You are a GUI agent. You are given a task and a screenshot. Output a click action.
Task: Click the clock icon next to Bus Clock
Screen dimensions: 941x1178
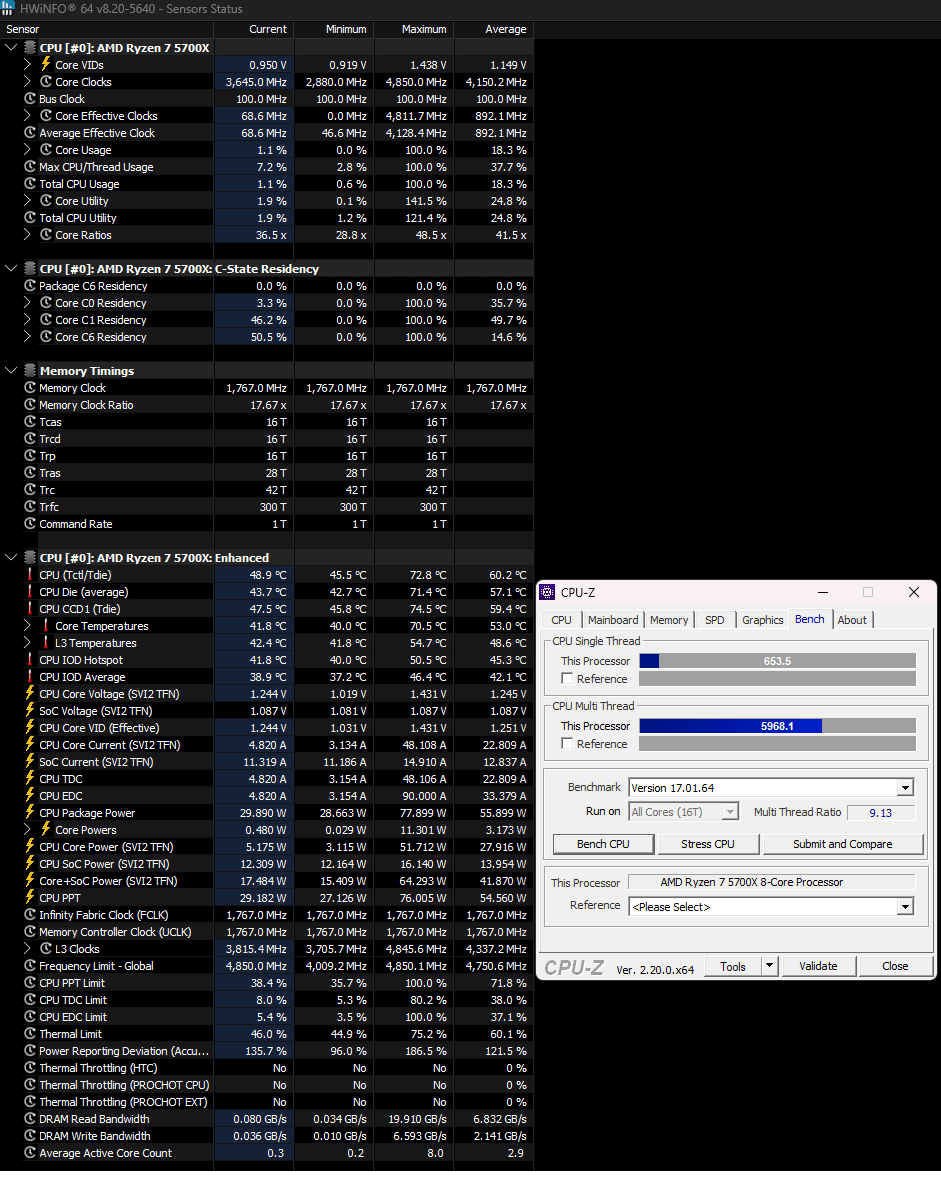click(x=30, y=98)
